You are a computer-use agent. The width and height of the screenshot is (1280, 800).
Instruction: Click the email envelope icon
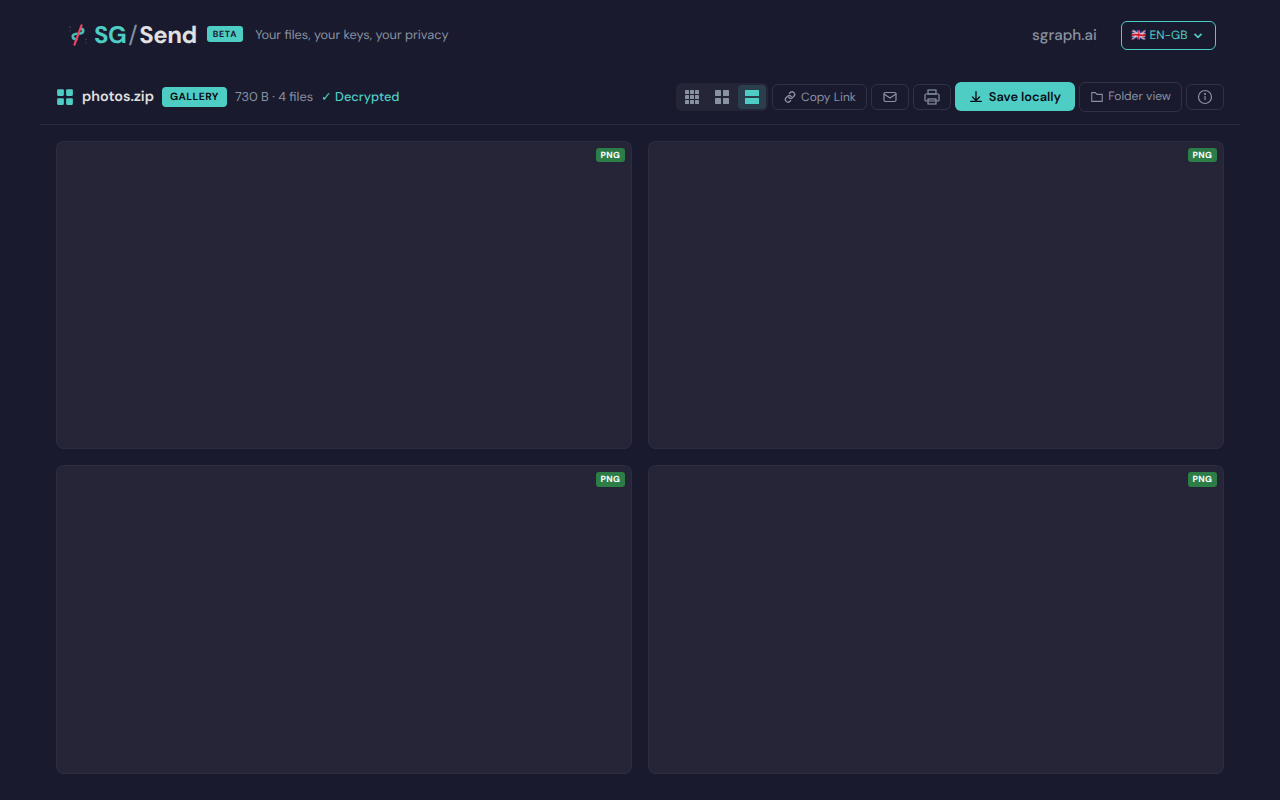890,97
